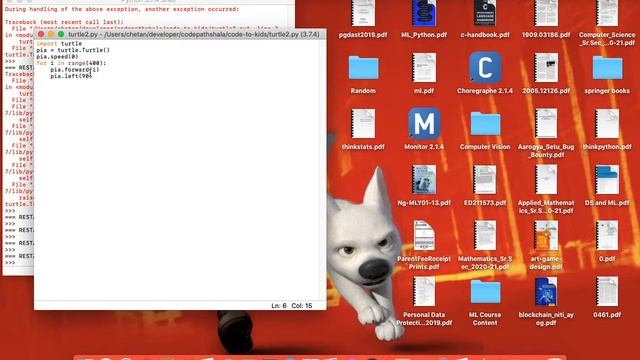Image resolution: width=640 pixels, height=360 pixels.
Task: Open the springer books folder
Action: point(607,68)
